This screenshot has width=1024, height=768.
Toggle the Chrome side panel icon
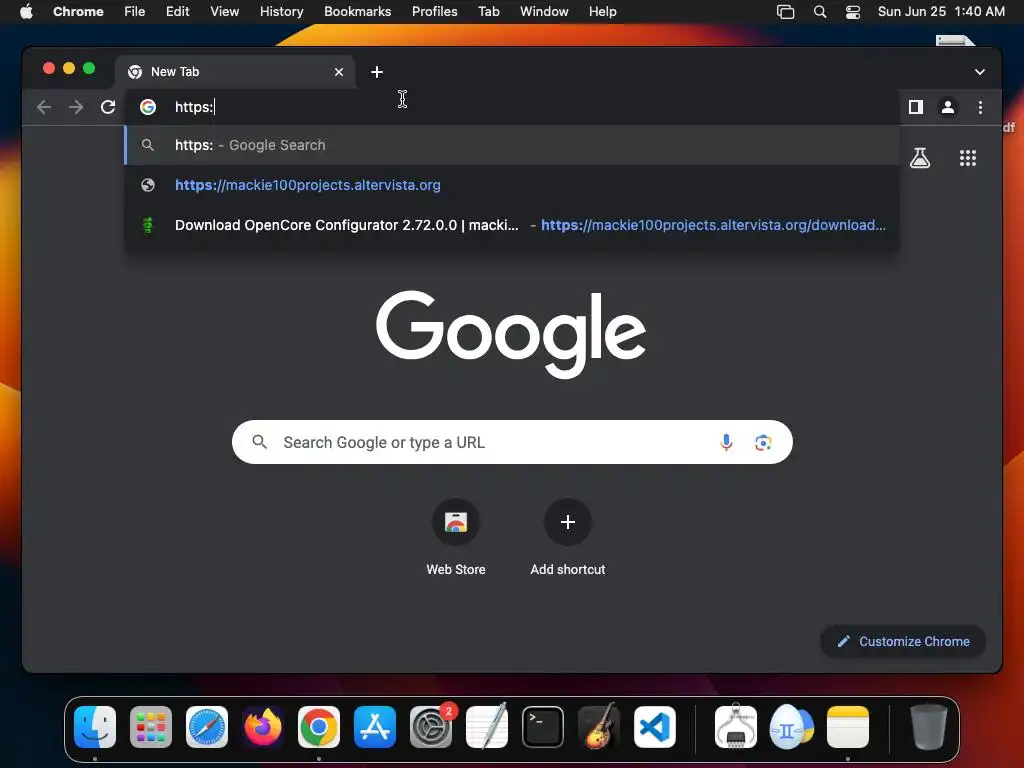[x=916, y=107]
